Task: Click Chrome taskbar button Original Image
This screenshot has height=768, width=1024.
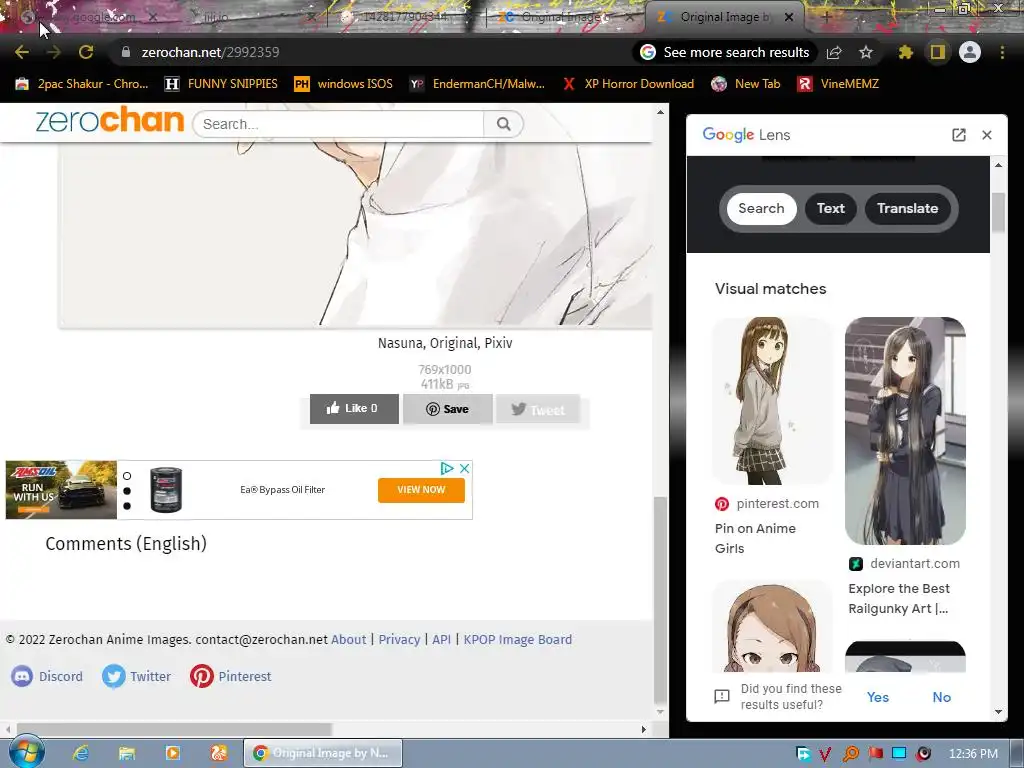Action: pos(323,753)
